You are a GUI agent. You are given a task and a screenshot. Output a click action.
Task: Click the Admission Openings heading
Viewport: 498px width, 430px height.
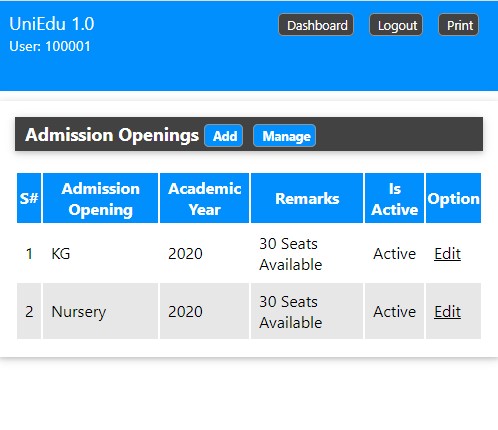112,135
